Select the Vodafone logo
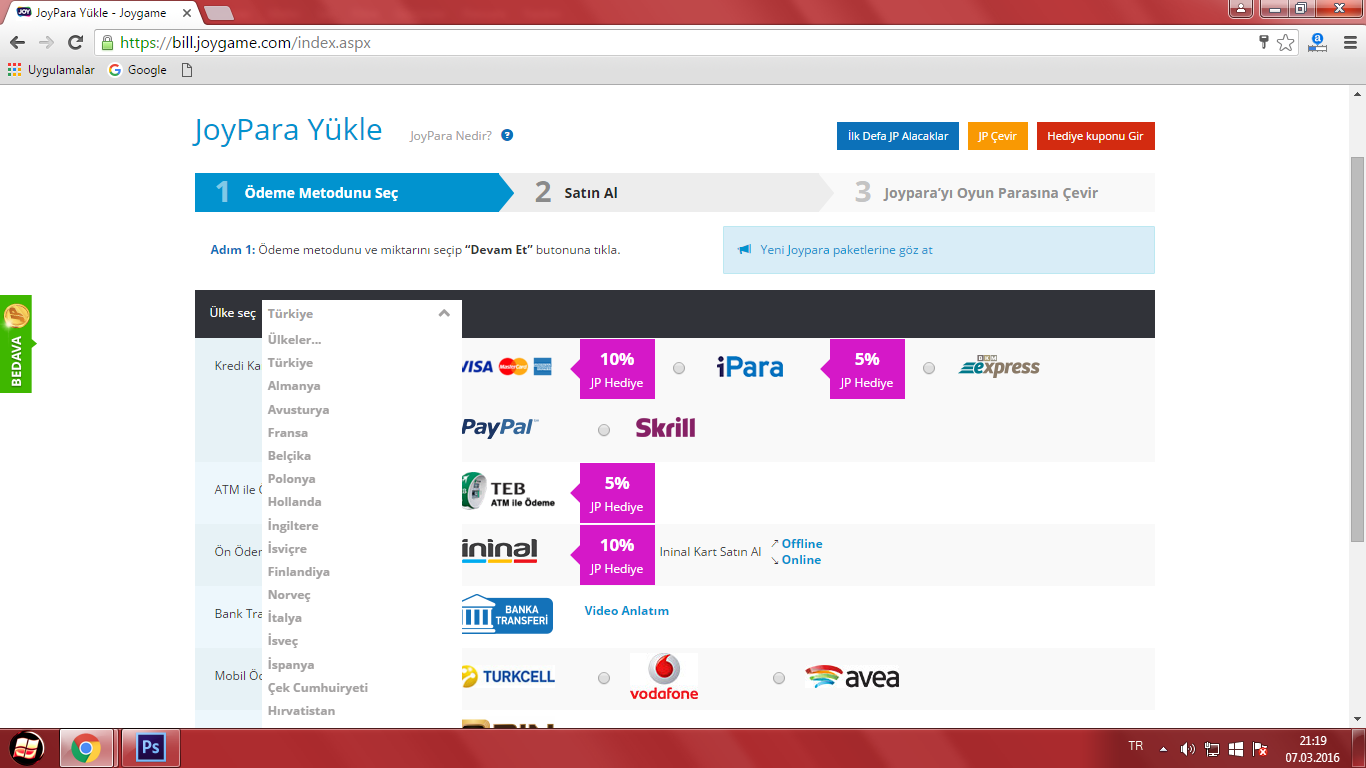 [x=664, y=677]
